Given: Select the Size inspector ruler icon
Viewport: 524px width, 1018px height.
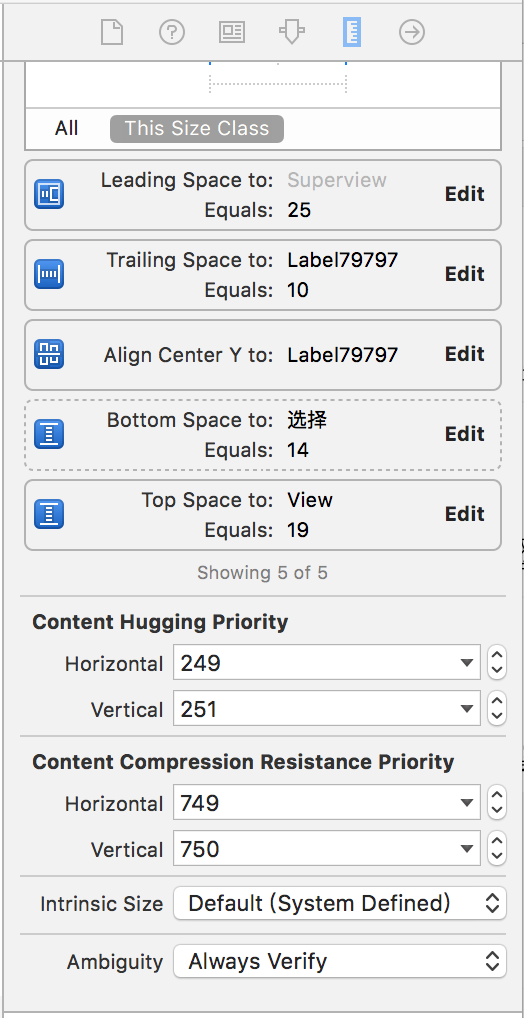Looking at the screenshot, I should (351, 32).
